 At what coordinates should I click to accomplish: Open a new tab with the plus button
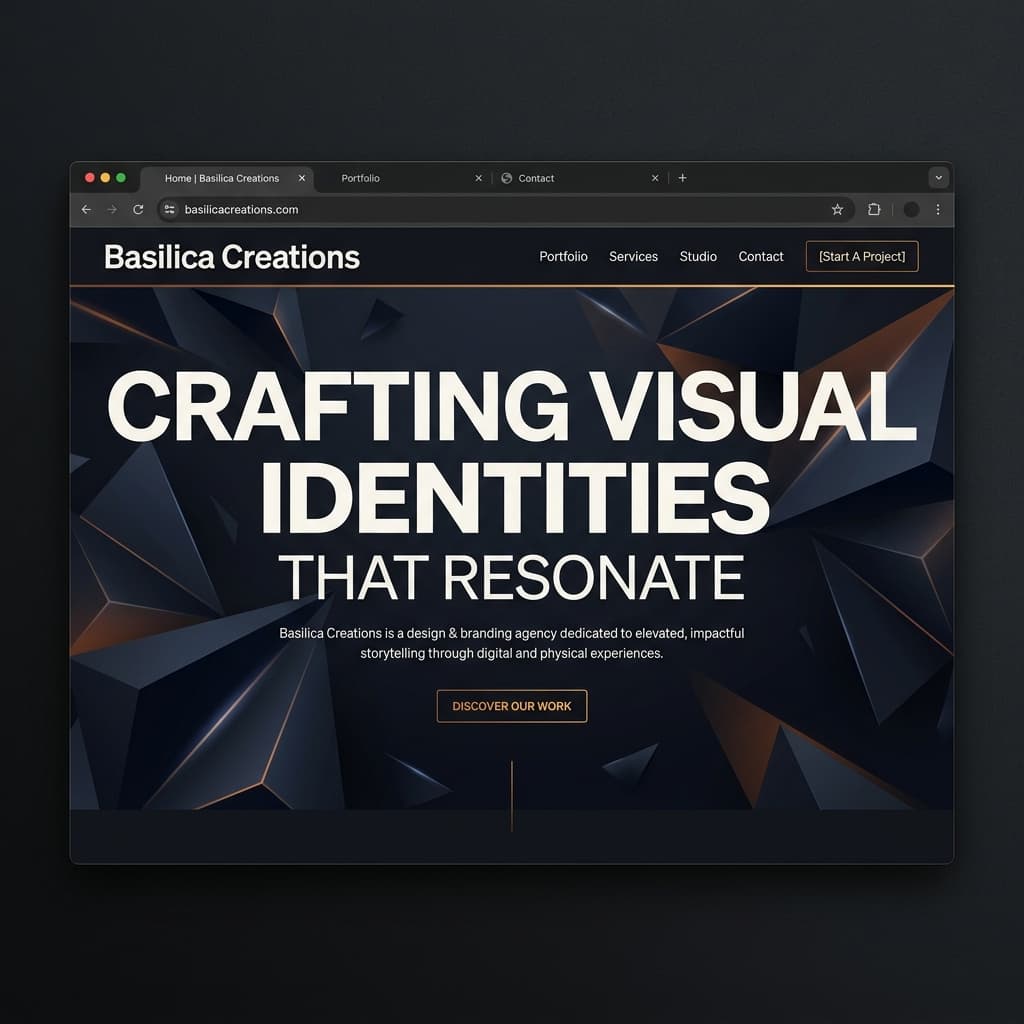point(682,177)
